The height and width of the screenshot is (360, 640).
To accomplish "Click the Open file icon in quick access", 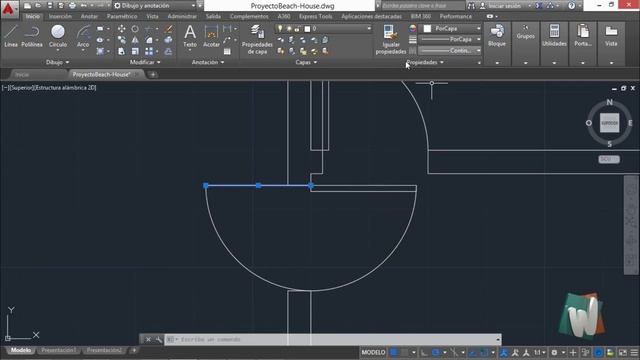I will tap(38, 6).
